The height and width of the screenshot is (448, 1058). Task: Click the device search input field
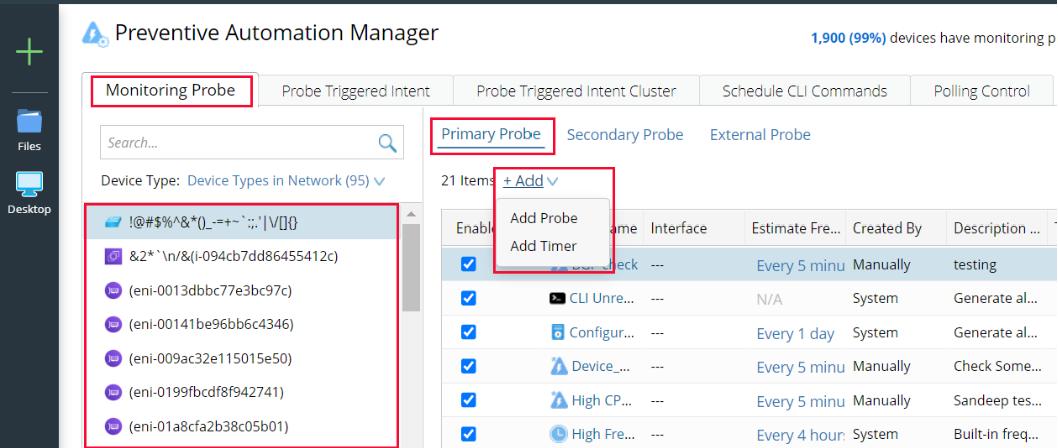coord(238,143)
